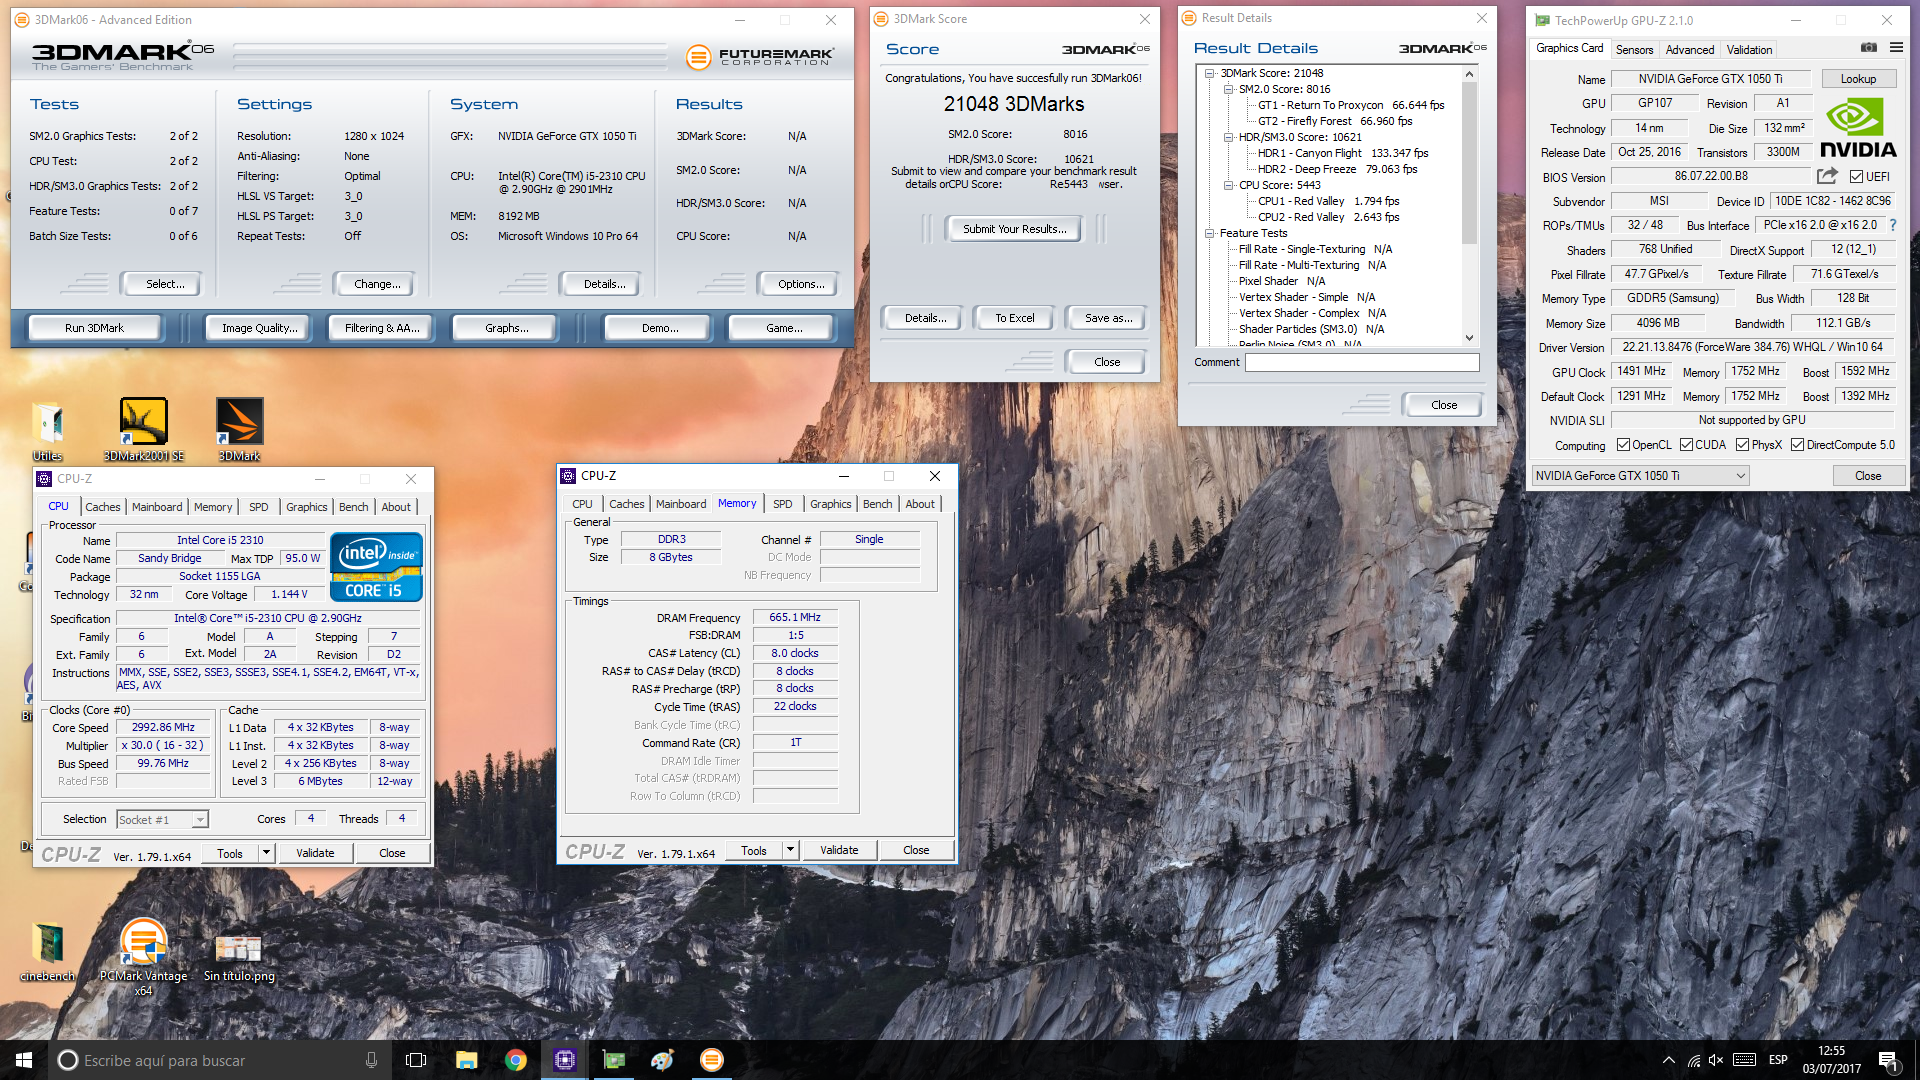The width and height of the screenshot is (1920, 1080).
Task: Switch to 3DMark06 orange taskbar icon
Action: point(711,1060)
